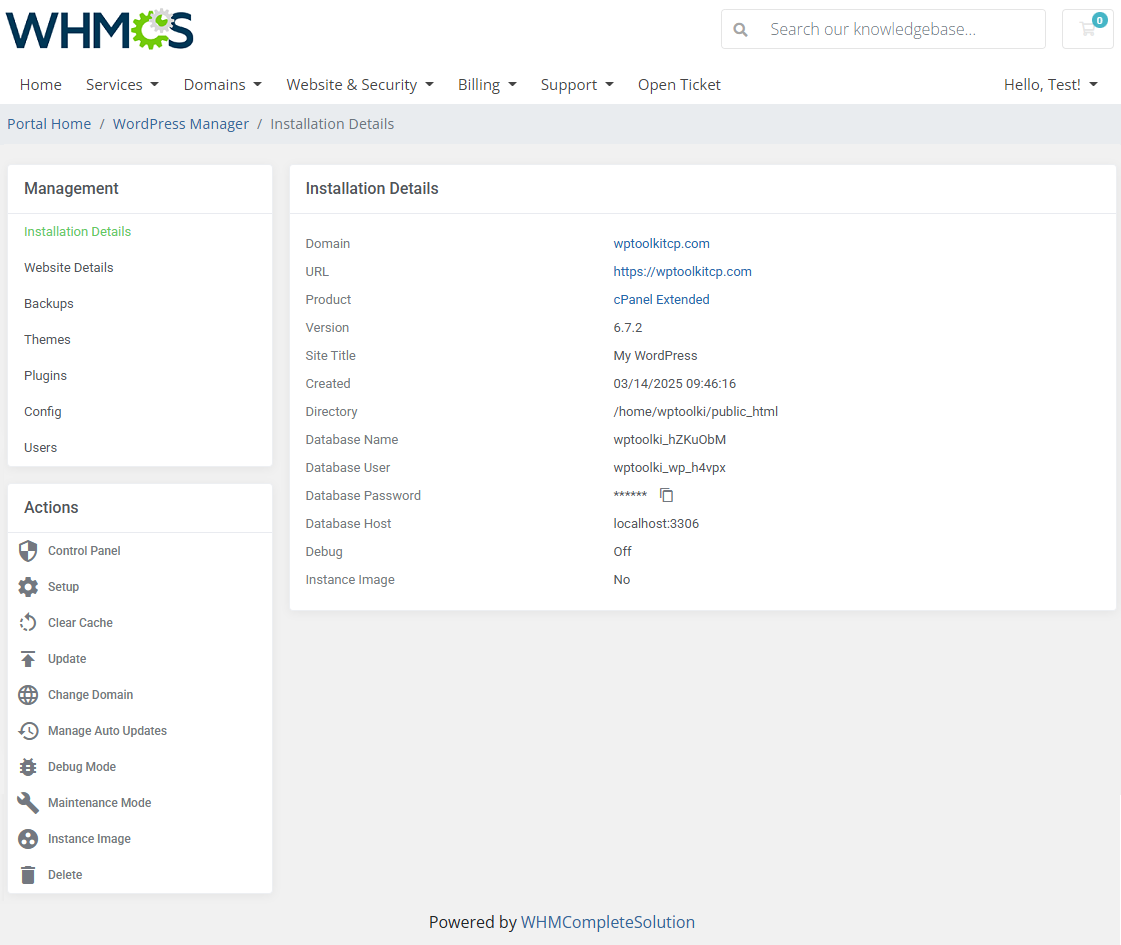The image size is (1121, 945).
Task: Click Portal Home breadcrumb link
Action: (x=49, y=124)
